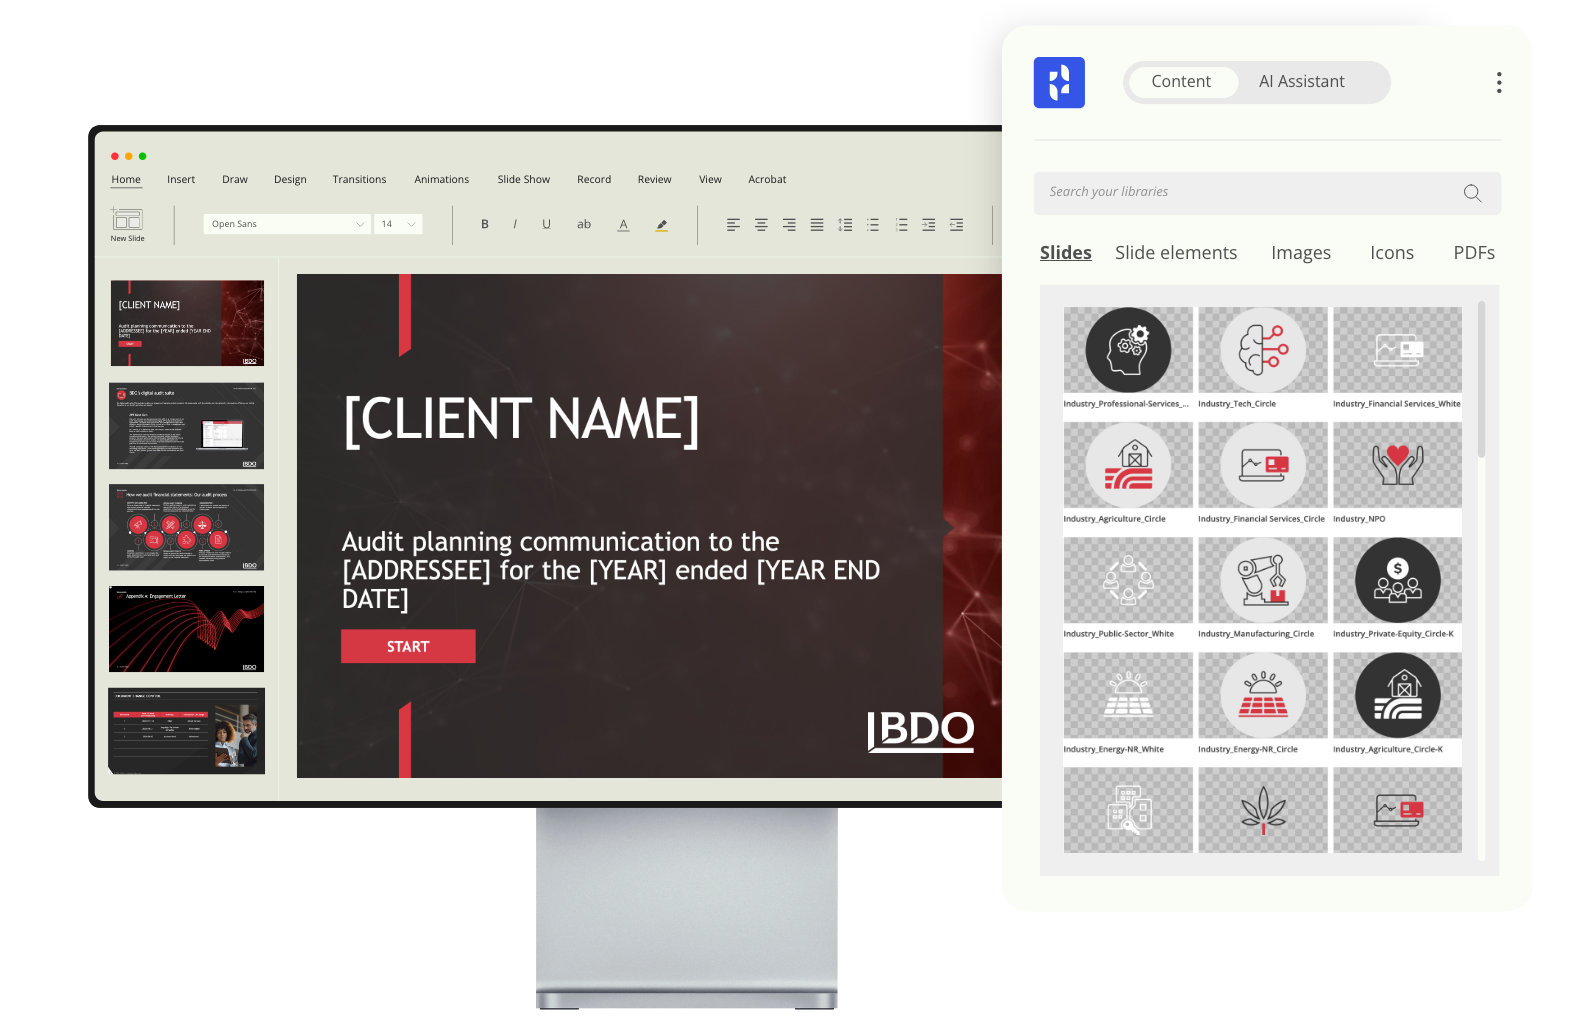Insert the Industry_Energy-NR_Circle icon
The image size is (1582, 1033).
1263,695
